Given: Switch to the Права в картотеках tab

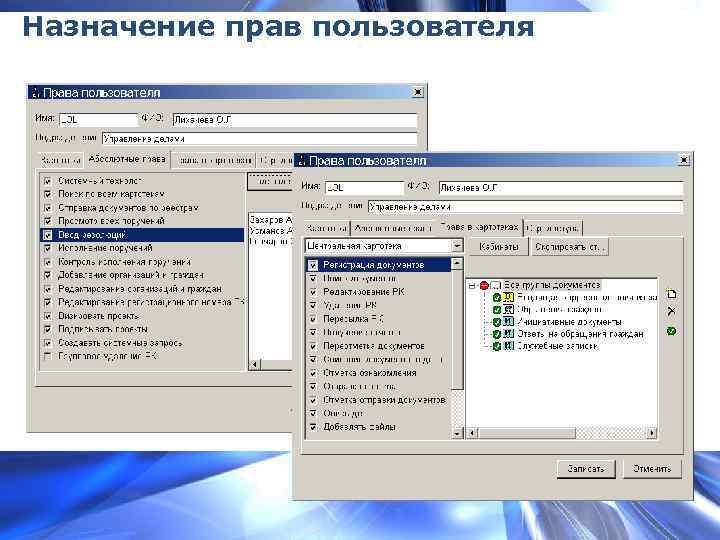Looking at the screenshot, I should click(478, 227).
